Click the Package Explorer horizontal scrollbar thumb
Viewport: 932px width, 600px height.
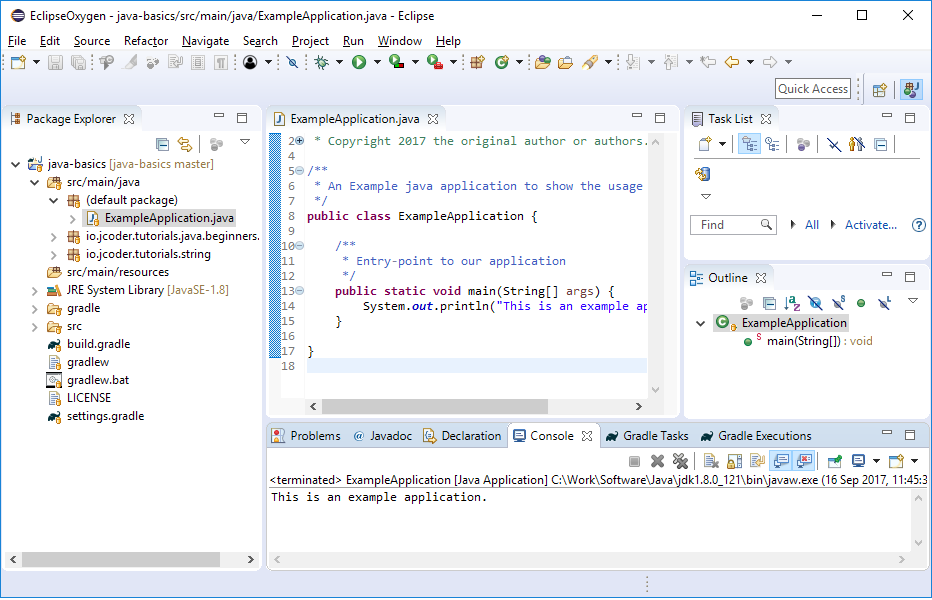(x=121, y=560)
